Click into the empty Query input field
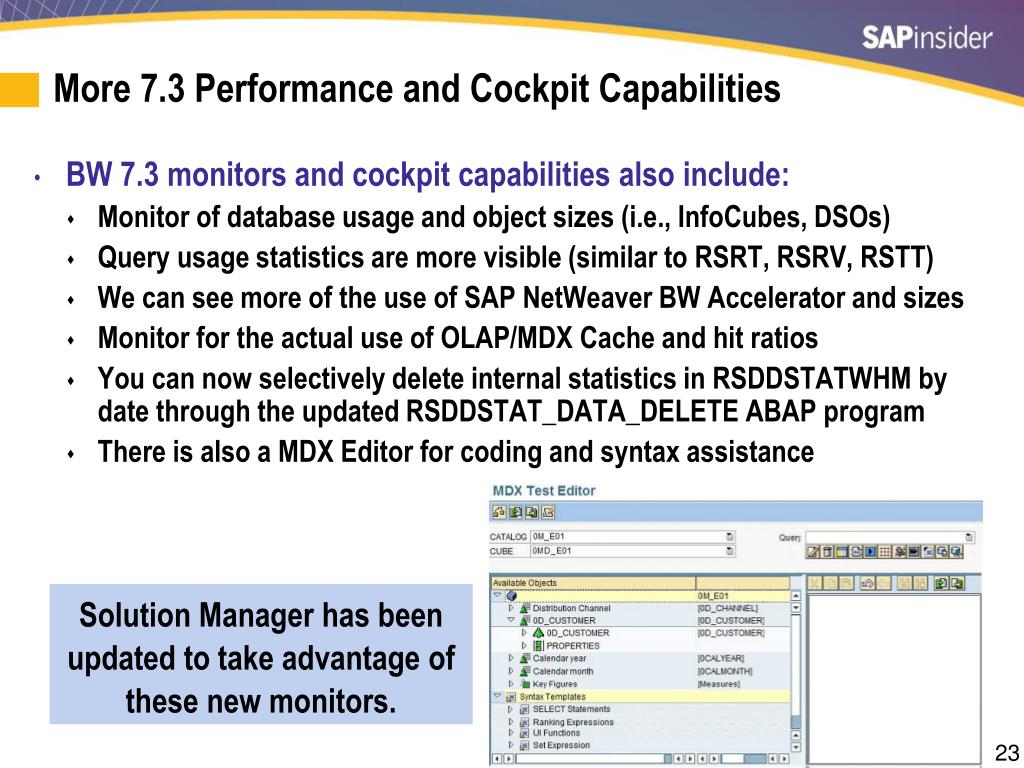 (x=890, y=537)
